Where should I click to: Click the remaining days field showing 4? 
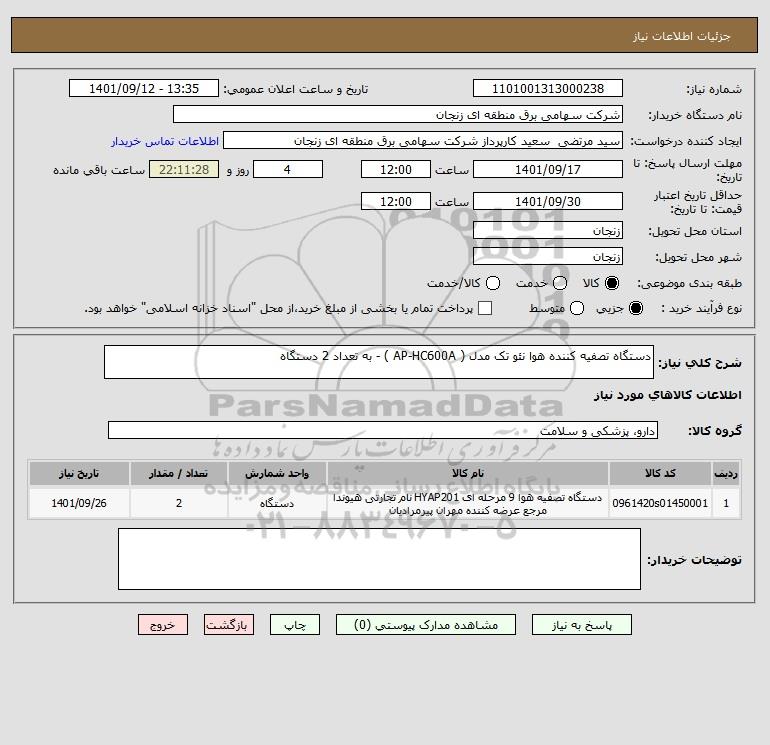coord(288,169)
